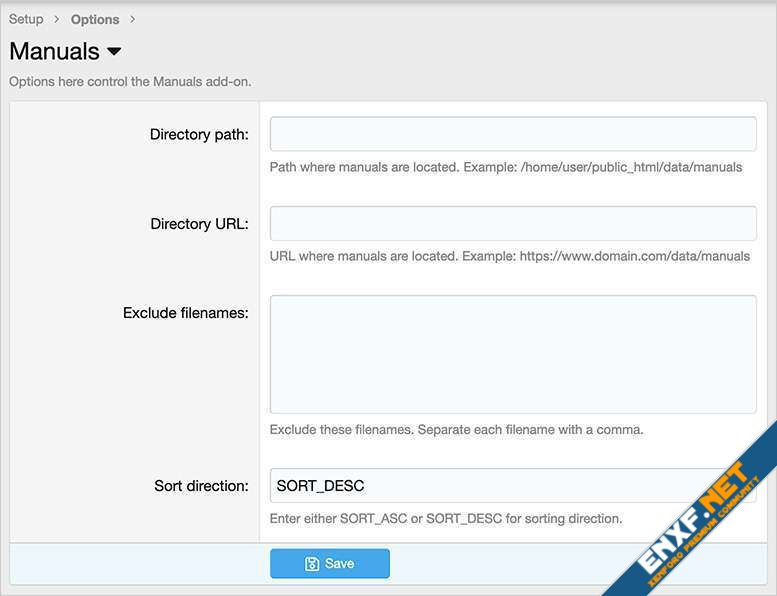Click the "Directory path:" label
This screenshot has width=777, height=596.
click(x=199, y=135)
